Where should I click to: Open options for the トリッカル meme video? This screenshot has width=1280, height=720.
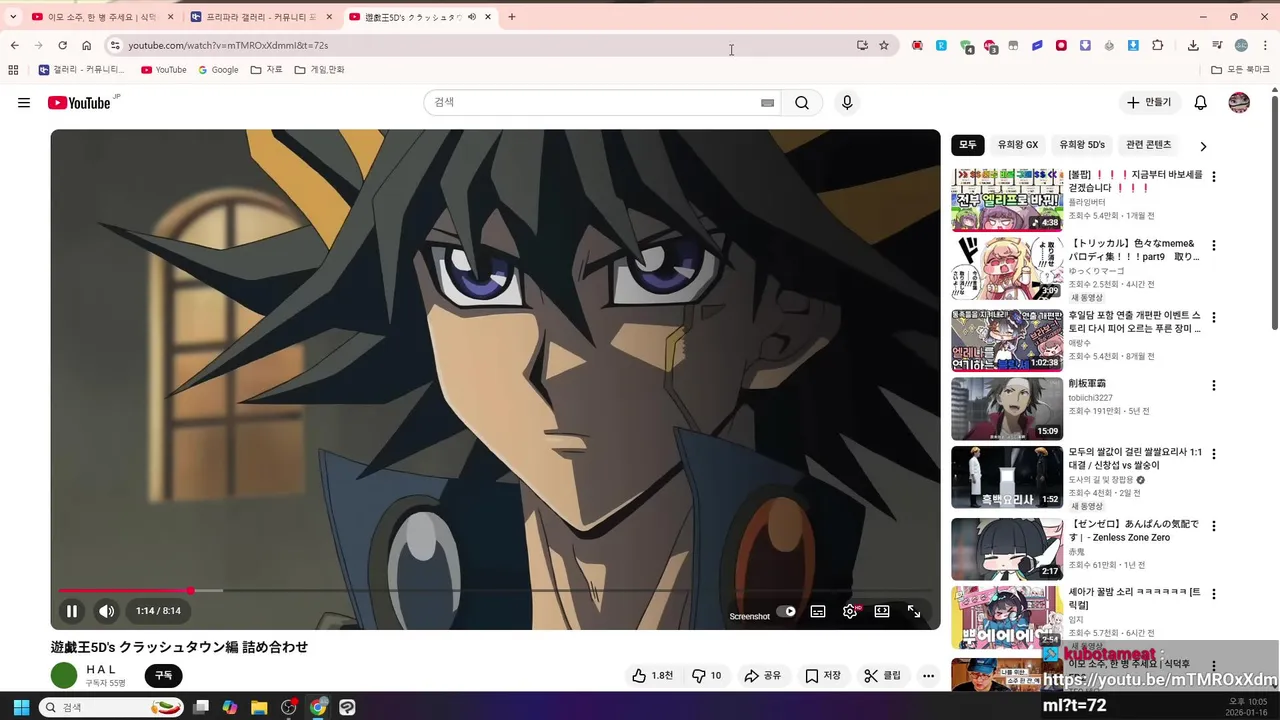tap(1214, 245)
